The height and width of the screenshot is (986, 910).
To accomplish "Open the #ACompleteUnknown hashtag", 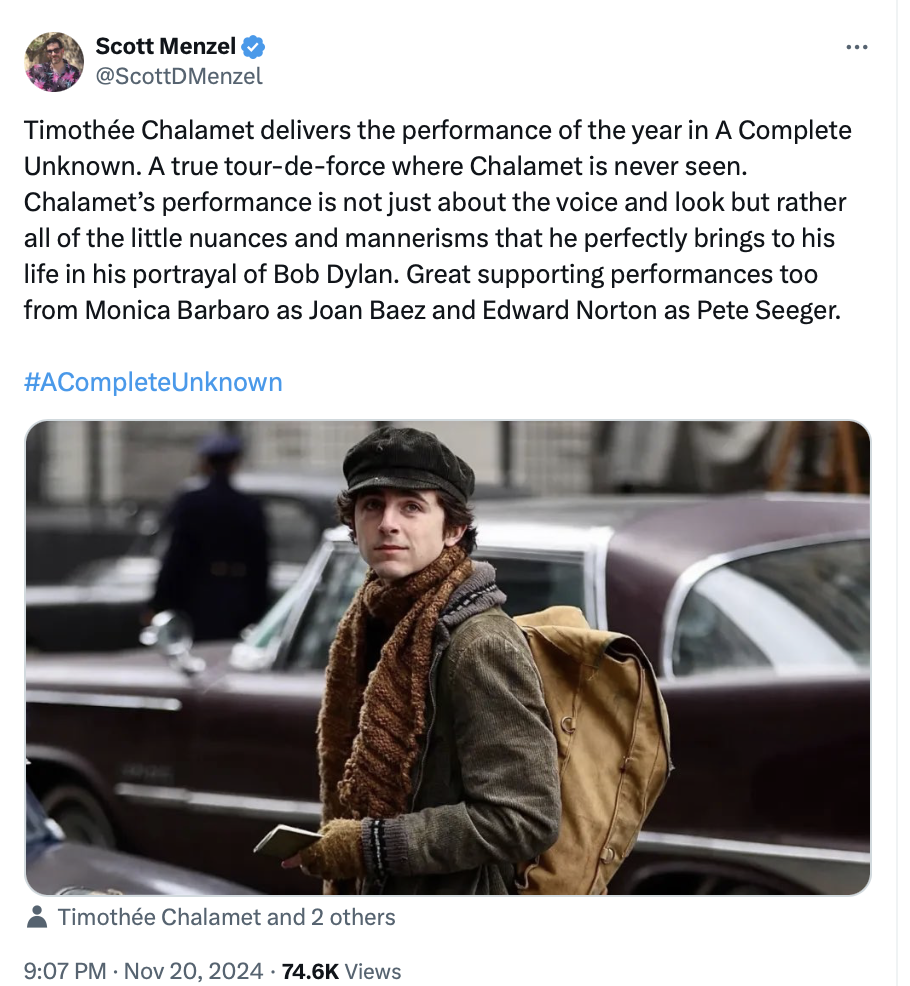I will point(153,382).
